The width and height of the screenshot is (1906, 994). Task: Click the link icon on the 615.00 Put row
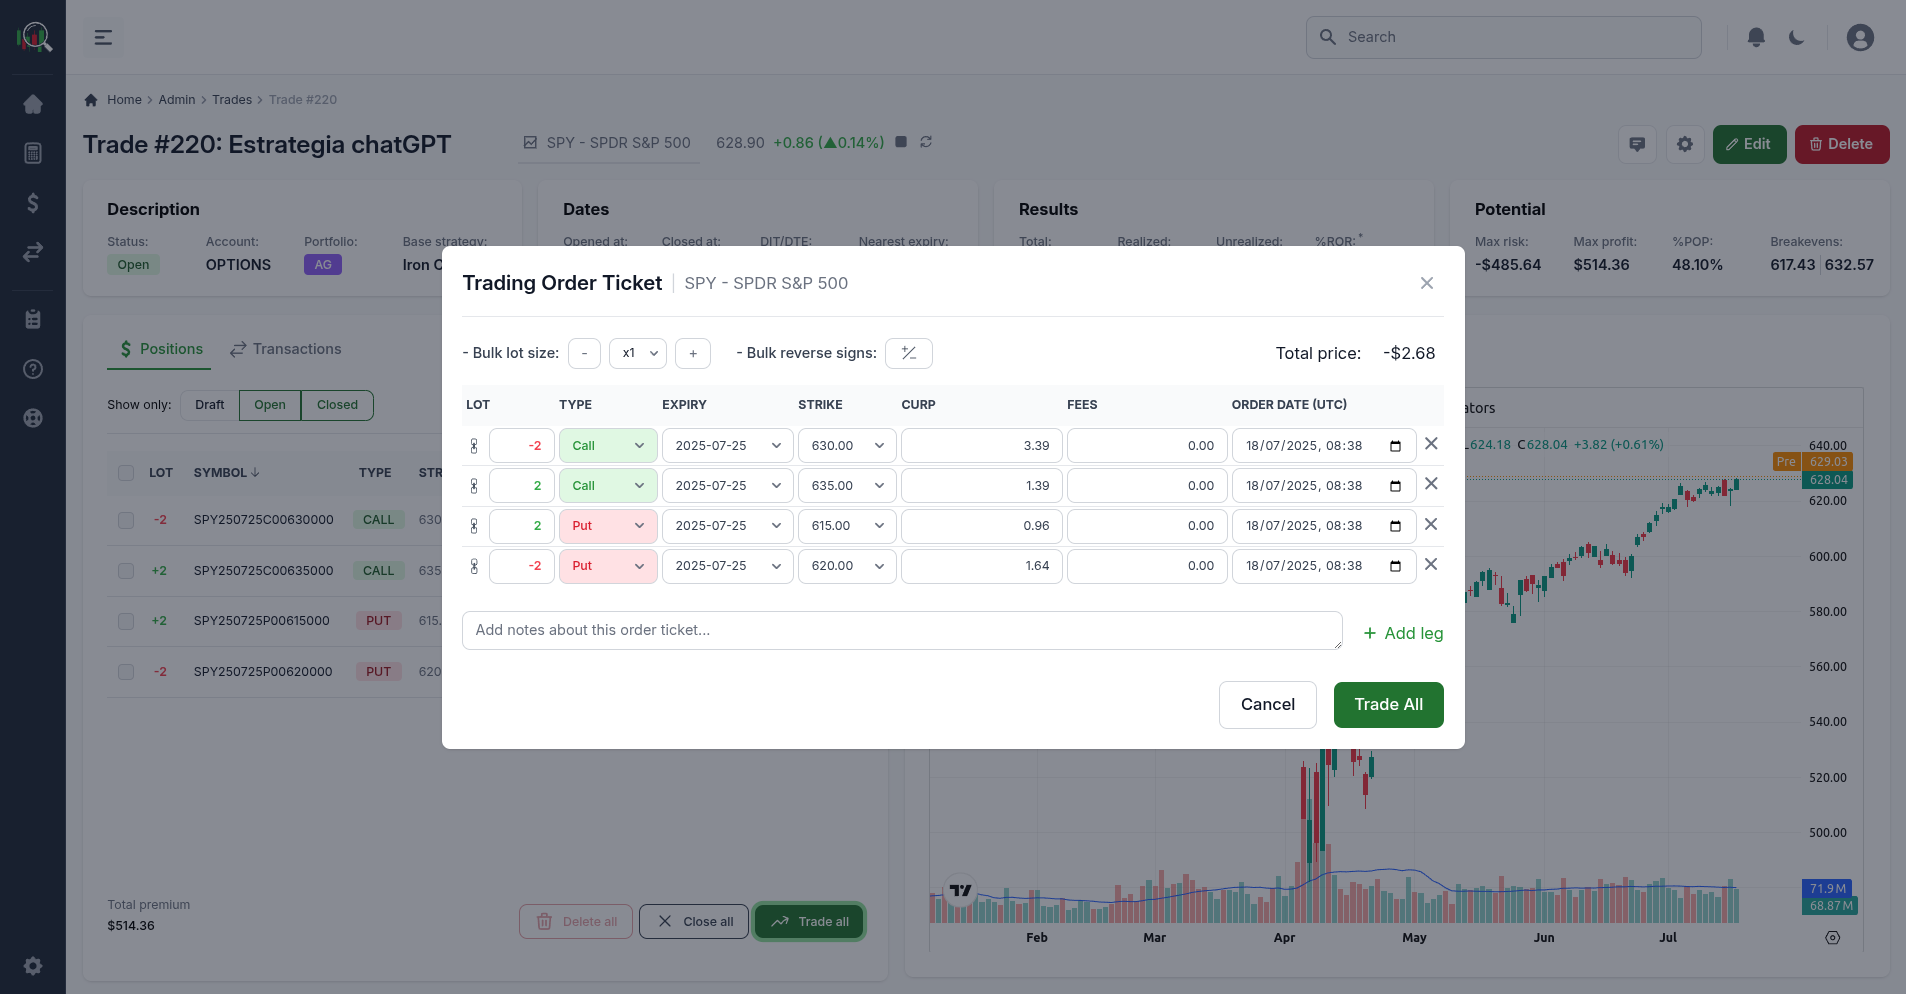click(x=474, y=526)
